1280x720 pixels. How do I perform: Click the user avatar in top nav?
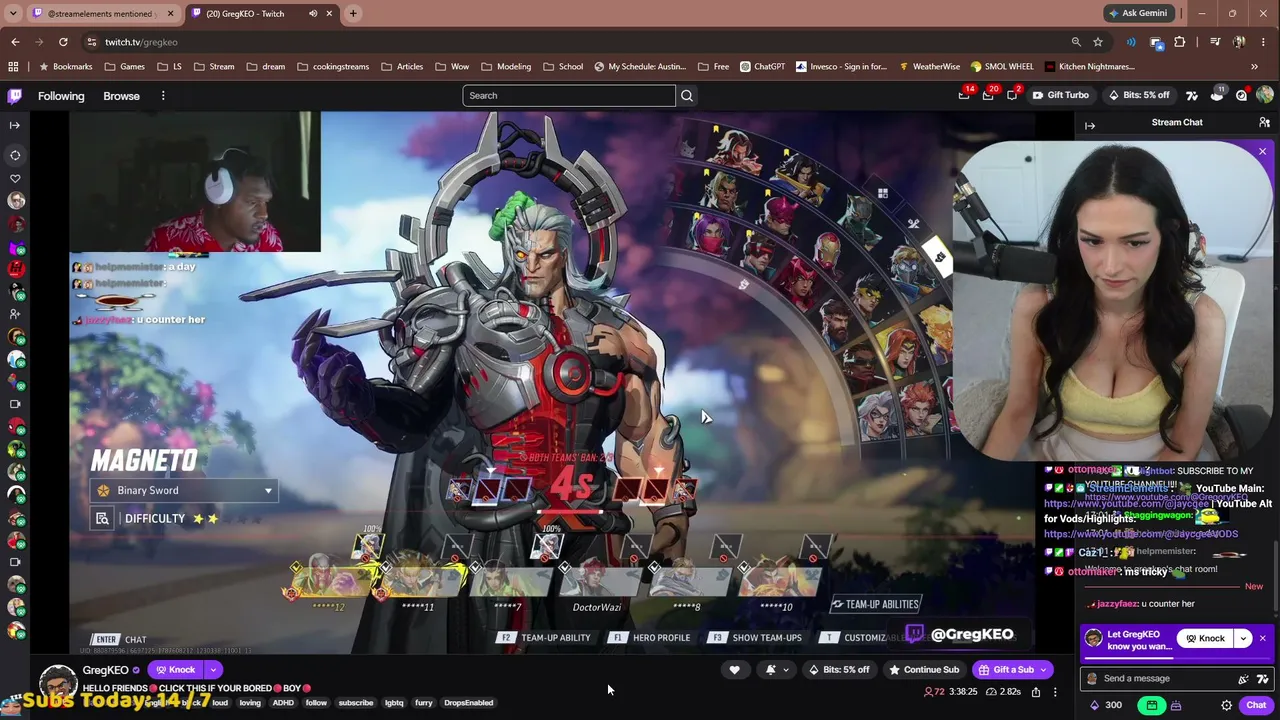point(1265,95)
